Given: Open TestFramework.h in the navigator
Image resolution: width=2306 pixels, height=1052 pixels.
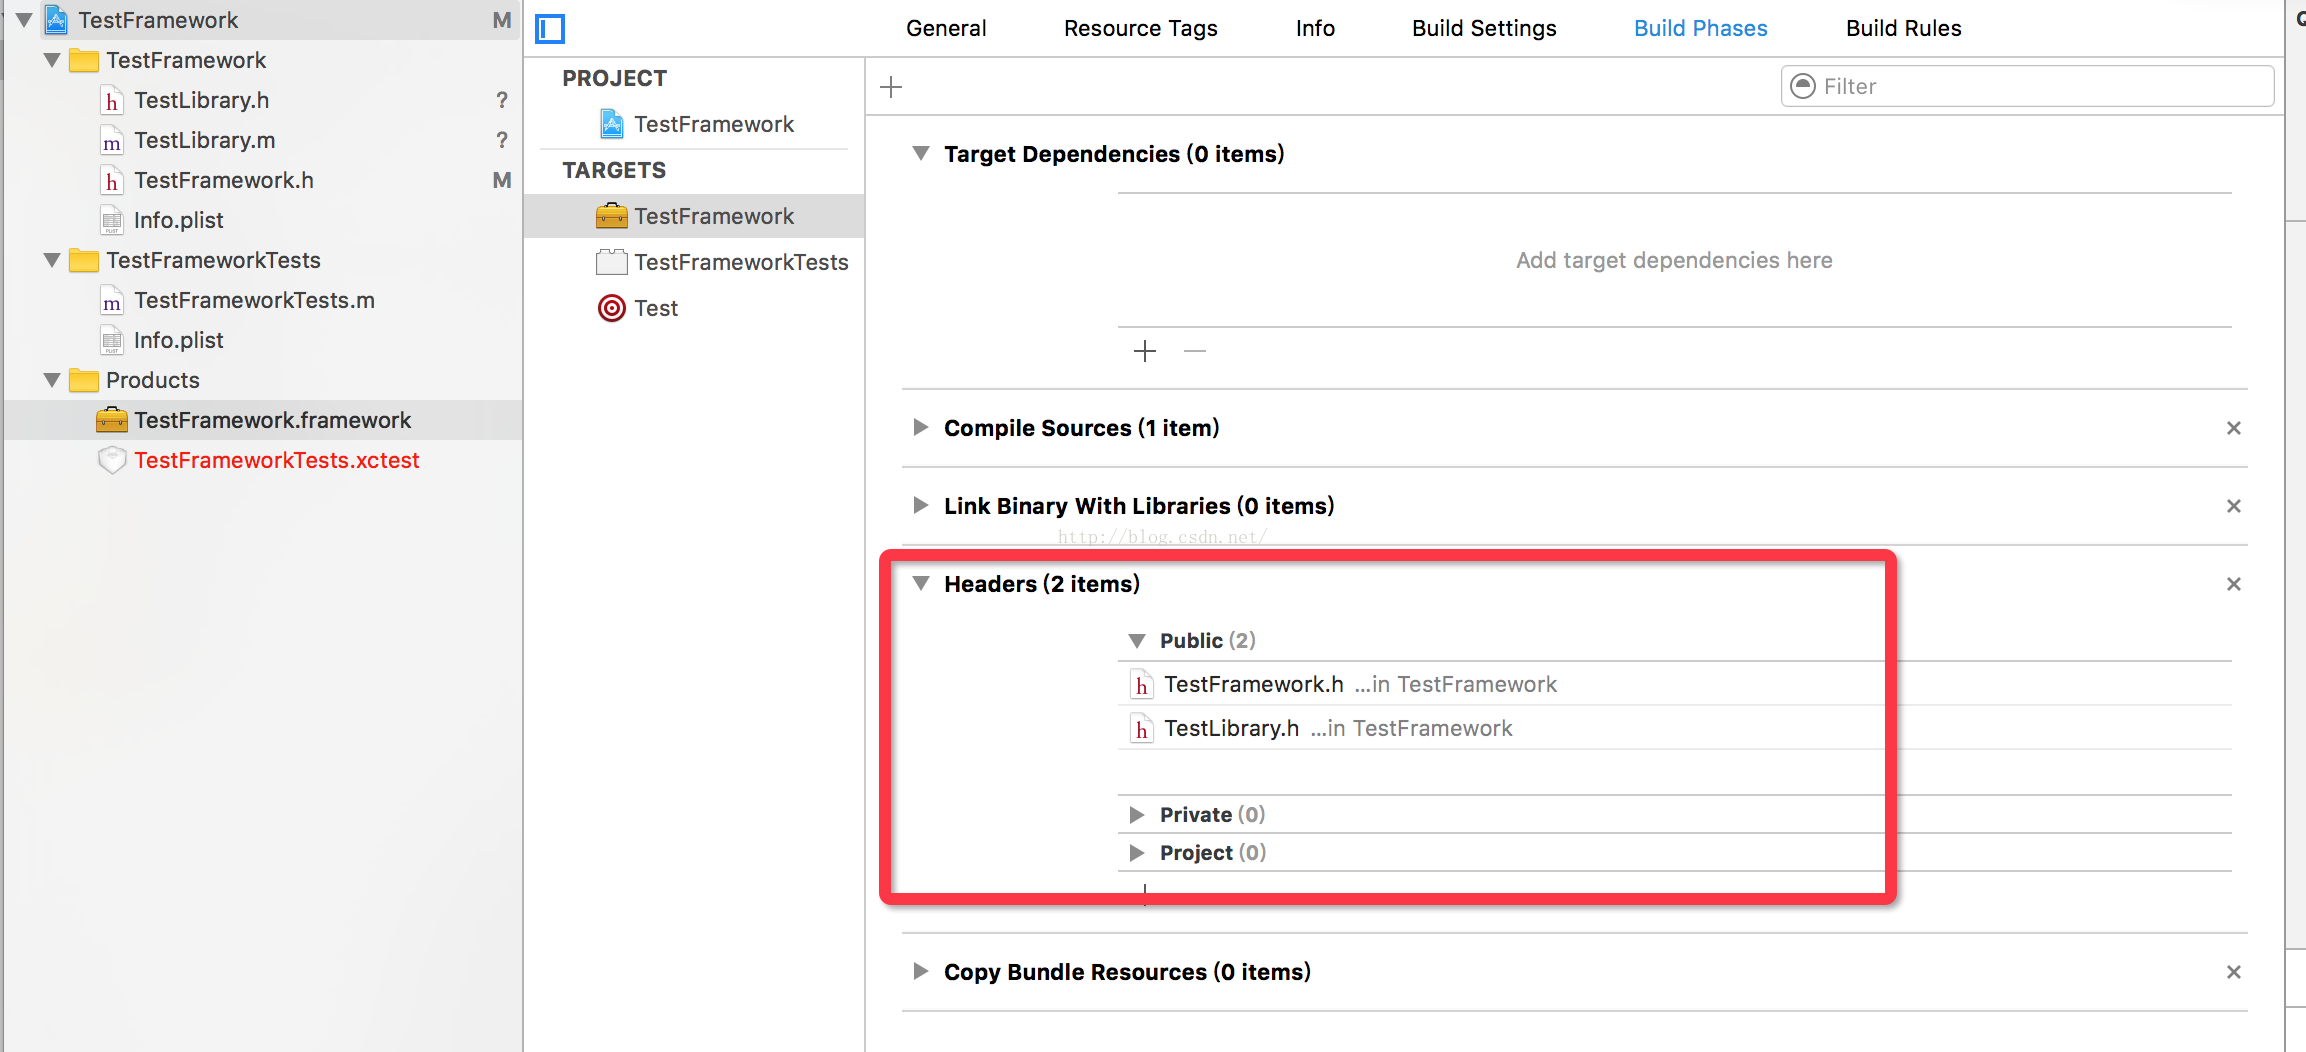Looking at the screenshot, I should [223, 180].
